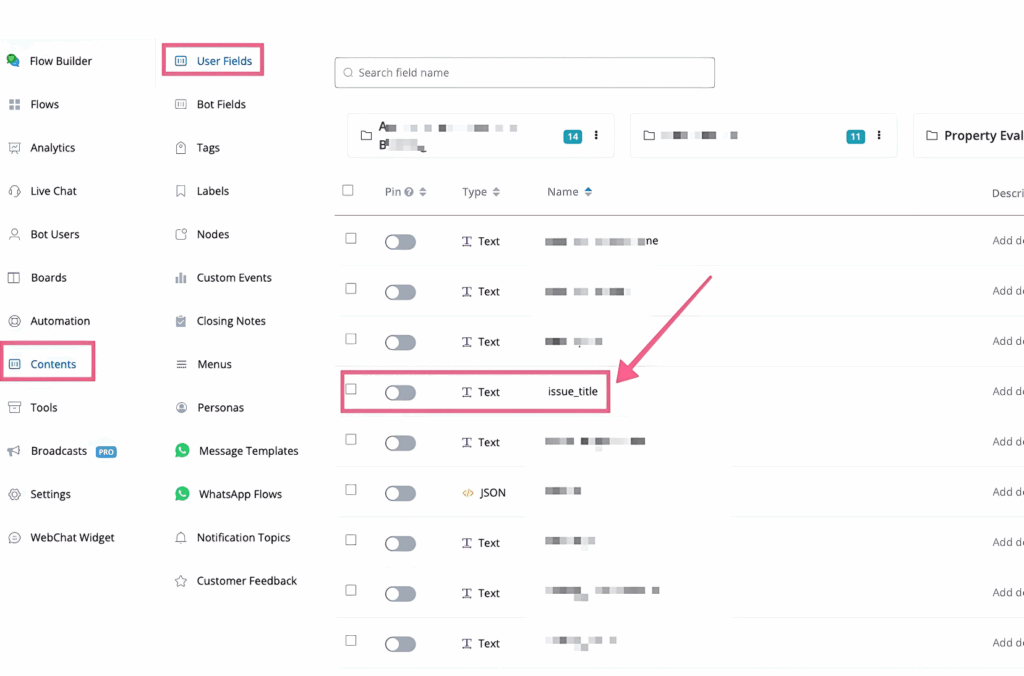Image resolution: width=1024 pixels, height=676 pixels.
Task: Open three-dot menu on folder with 14 fields
Action: click(x=597, y=136)
